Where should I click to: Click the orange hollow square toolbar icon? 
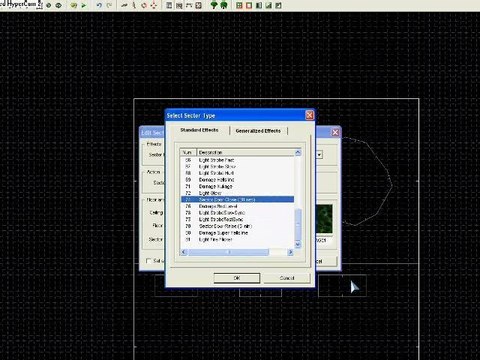pyautogui.click(x=249, y=5)
